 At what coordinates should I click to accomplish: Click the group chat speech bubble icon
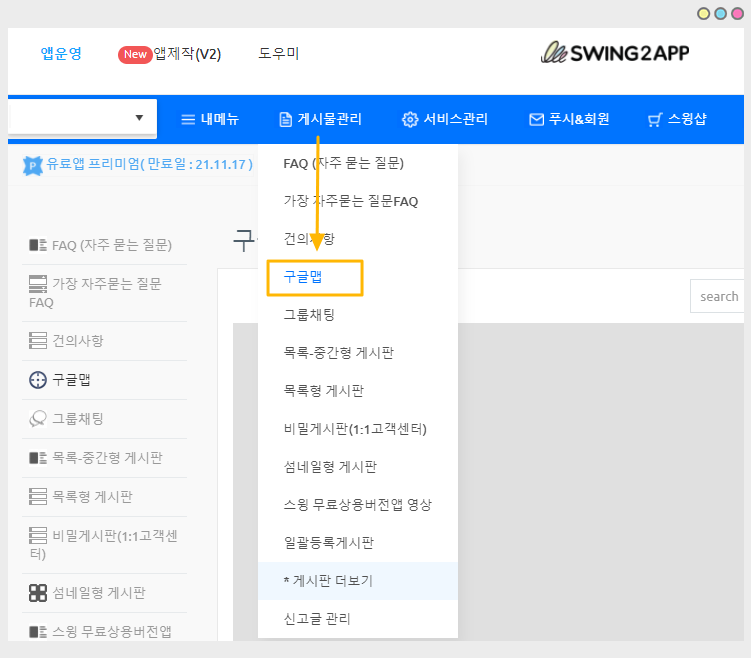tap(38, 419)
